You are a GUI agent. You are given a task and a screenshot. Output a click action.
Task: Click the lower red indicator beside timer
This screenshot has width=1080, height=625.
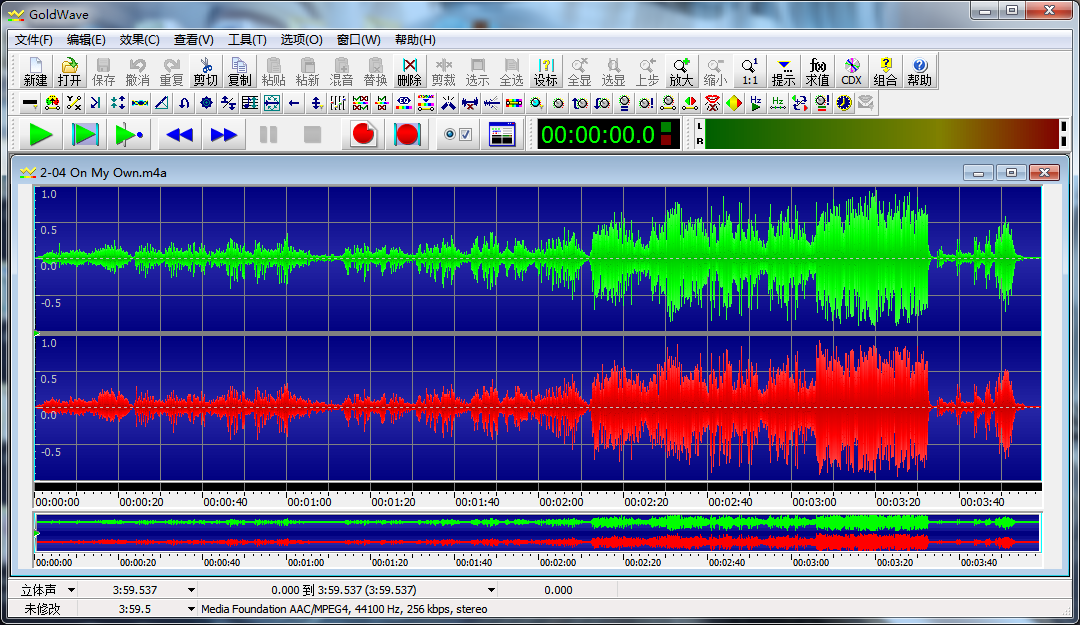[667, 141]
